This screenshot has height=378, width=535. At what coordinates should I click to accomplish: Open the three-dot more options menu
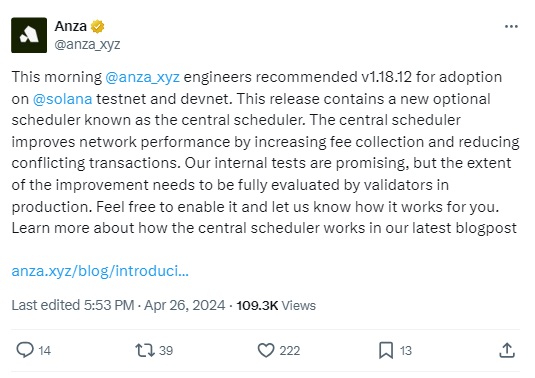[x=511, y=26]
